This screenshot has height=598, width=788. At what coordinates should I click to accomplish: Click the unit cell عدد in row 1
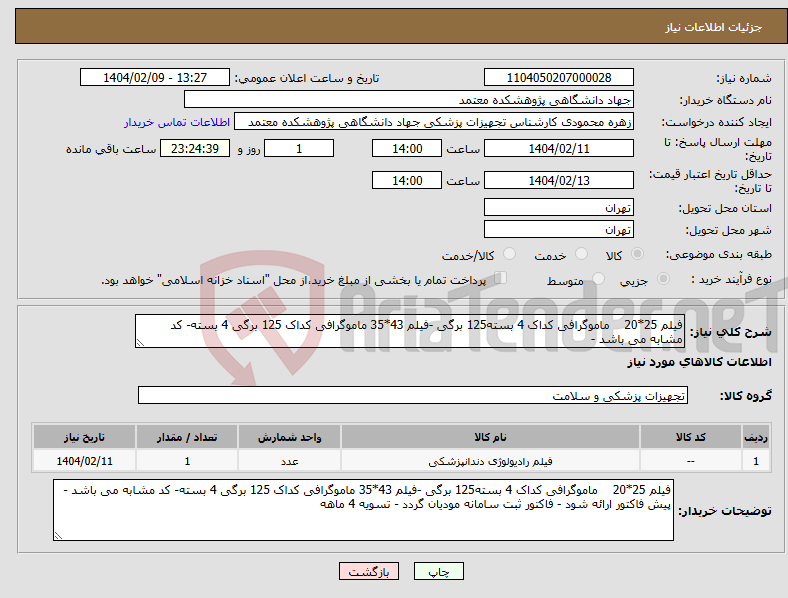pyautogui.click(x=289, y=461)
